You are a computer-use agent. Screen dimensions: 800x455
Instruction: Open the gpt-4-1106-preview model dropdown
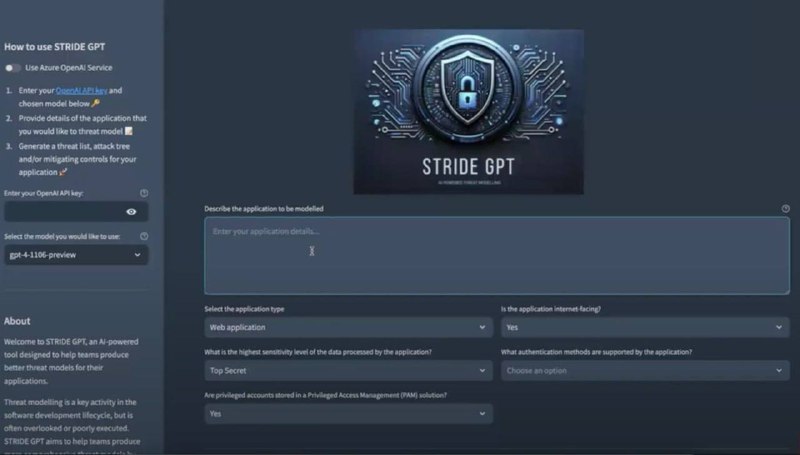[x=76, y=255]
